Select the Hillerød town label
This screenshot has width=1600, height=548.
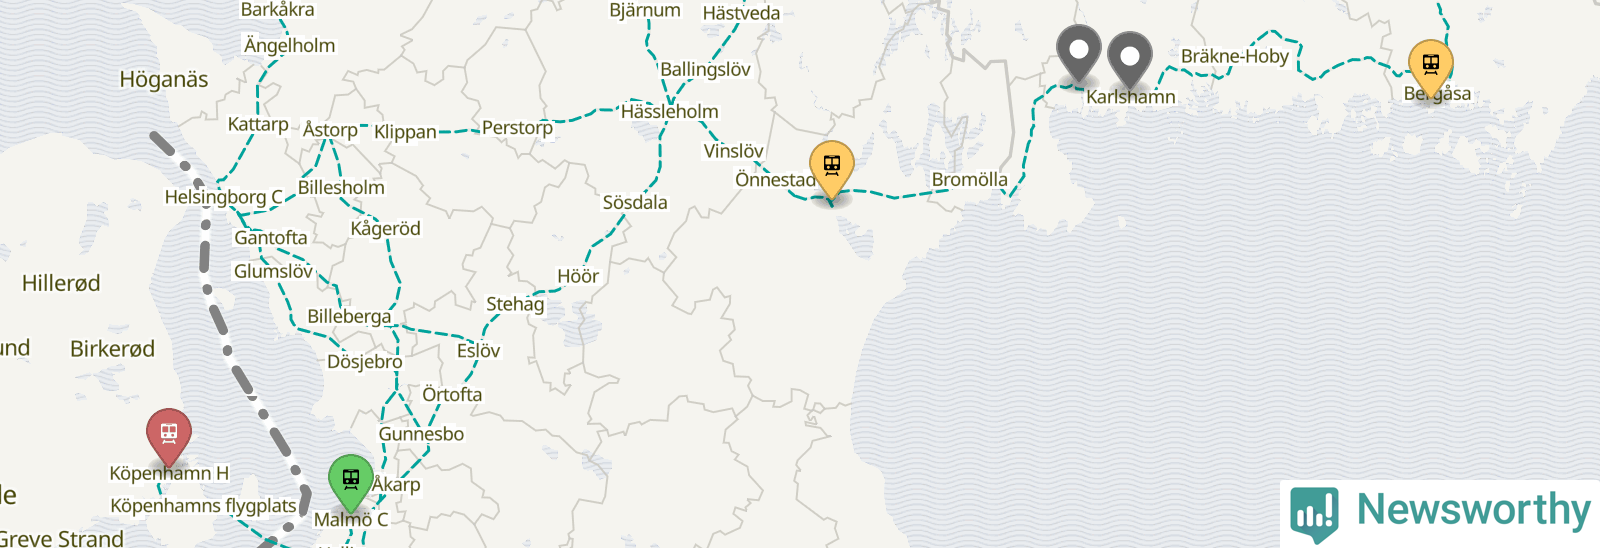point(61,283)
